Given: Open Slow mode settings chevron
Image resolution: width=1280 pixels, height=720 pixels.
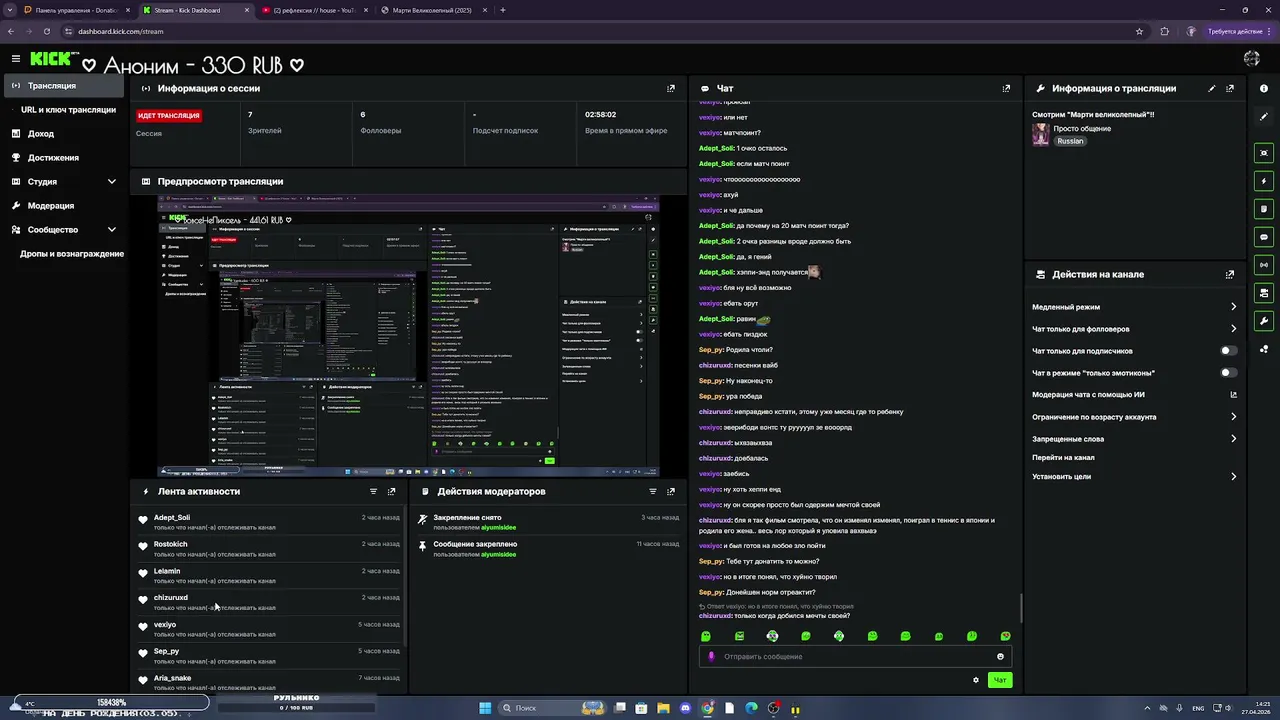Looking at the screenshot, I should tap(1233, 307).
